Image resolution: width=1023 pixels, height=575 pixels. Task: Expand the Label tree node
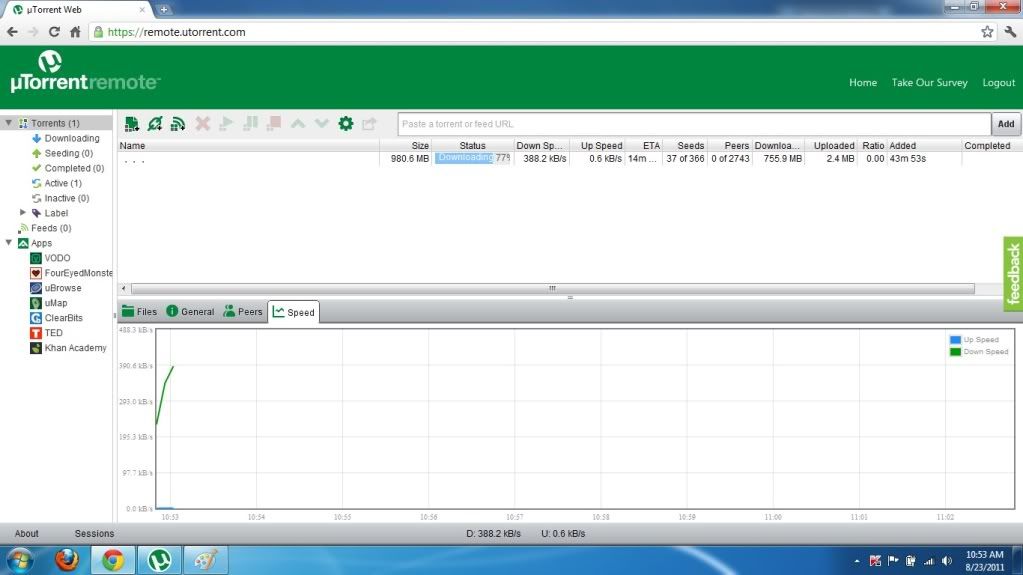click(x=23, y=213)
